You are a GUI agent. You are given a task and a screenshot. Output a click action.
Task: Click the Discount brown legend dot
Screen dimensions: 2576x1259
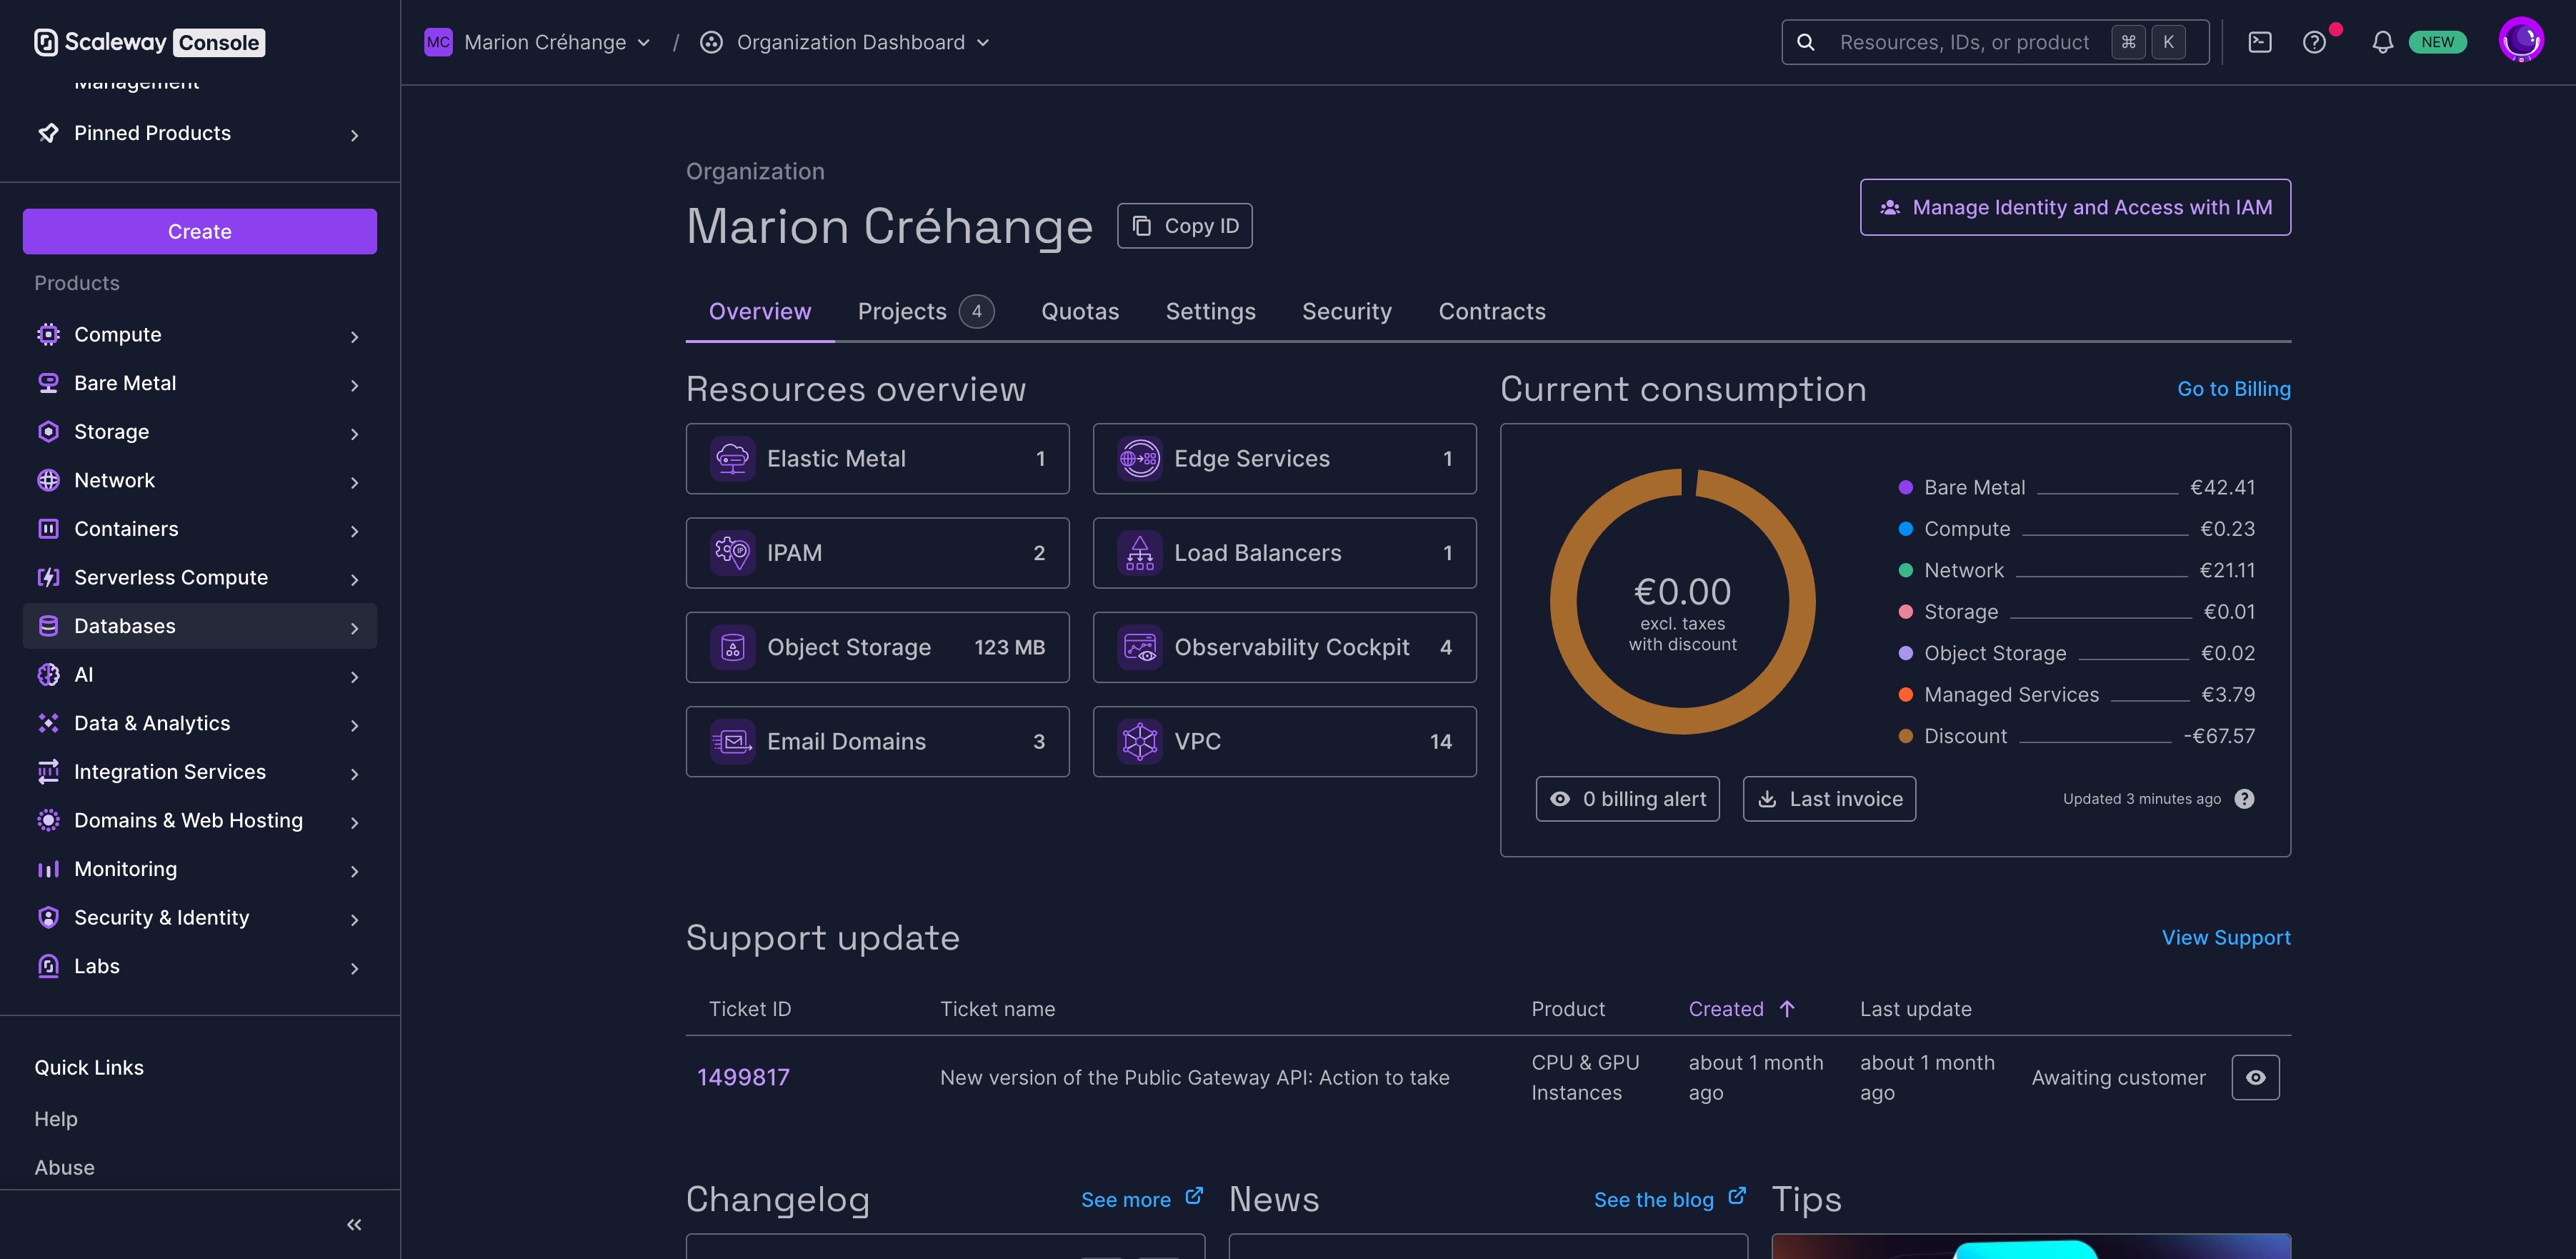pos(1905,736)
